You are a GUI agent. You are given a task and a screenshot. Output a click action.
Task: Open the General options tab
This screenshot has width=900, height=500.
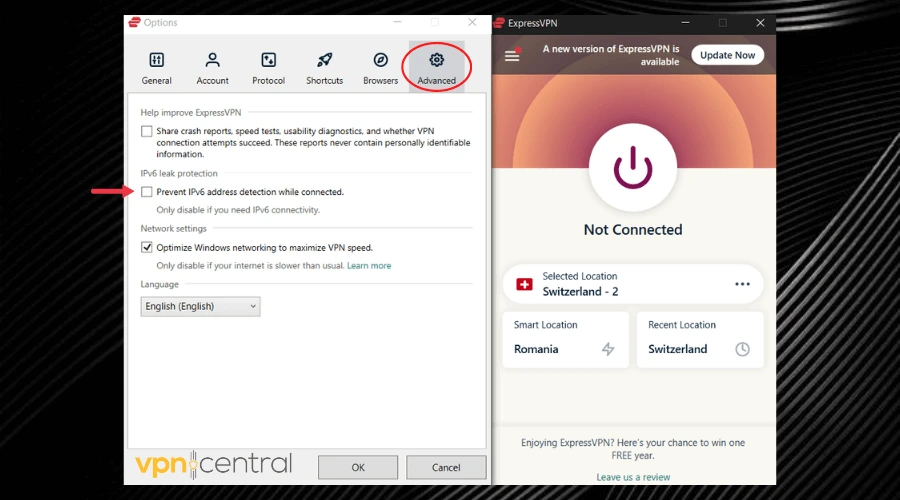157,68
